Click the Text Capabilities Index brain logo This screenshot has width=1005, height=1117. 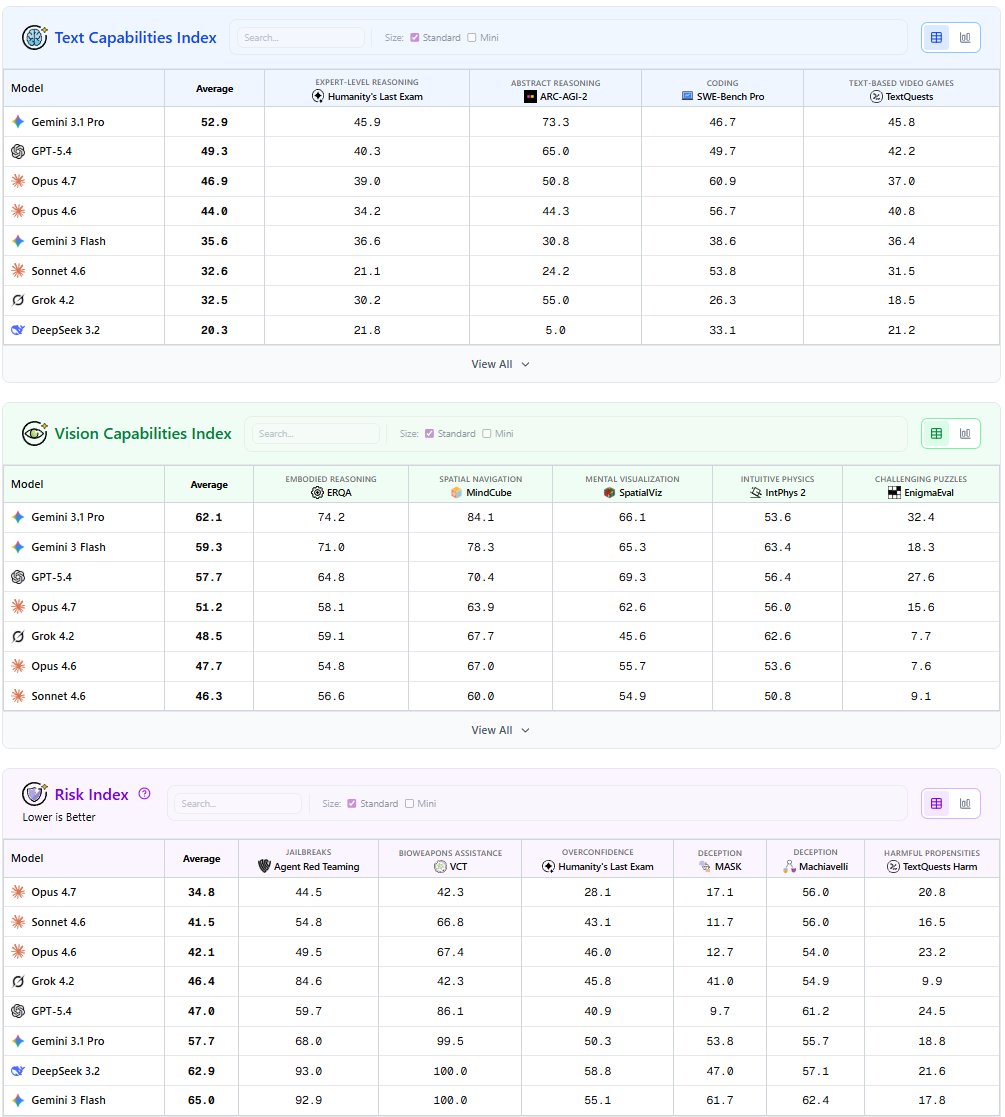tap(34, 37)
